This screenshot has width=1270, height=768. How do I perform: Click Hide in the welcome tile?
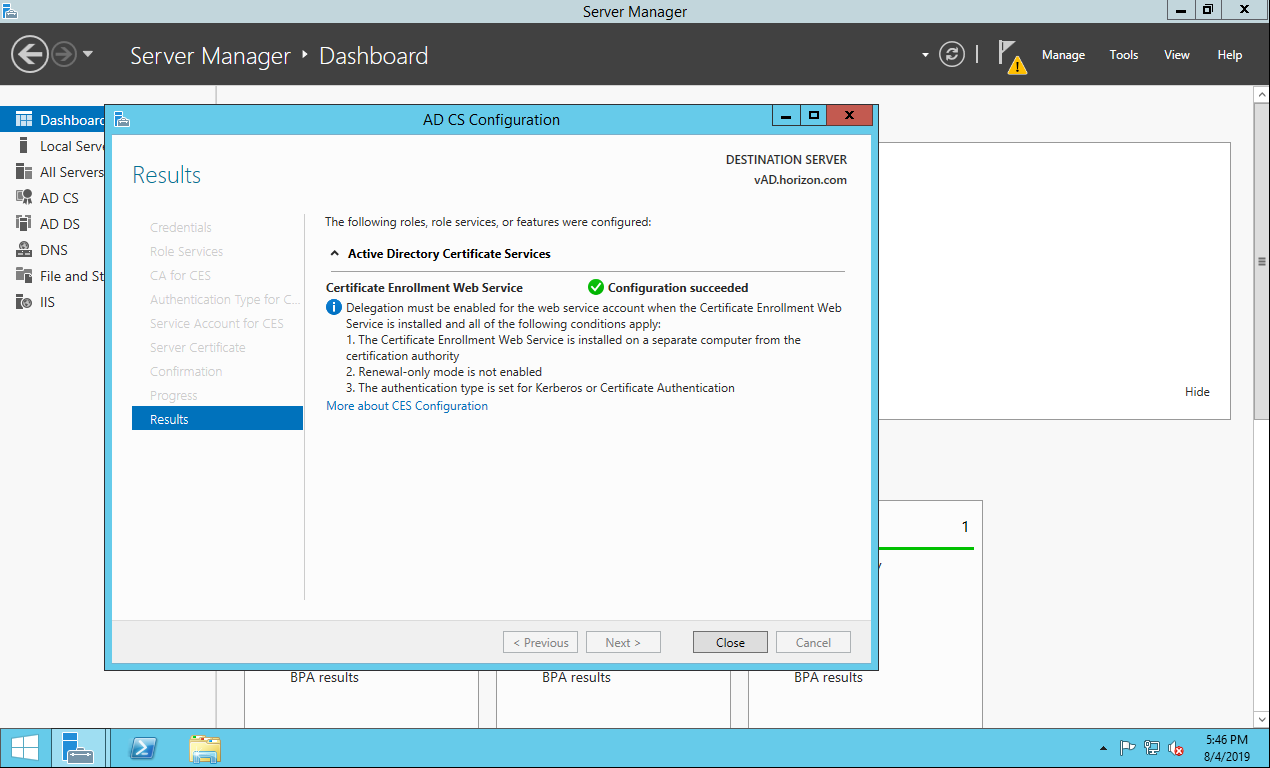pyautogui.click(x=1197, y=392)
